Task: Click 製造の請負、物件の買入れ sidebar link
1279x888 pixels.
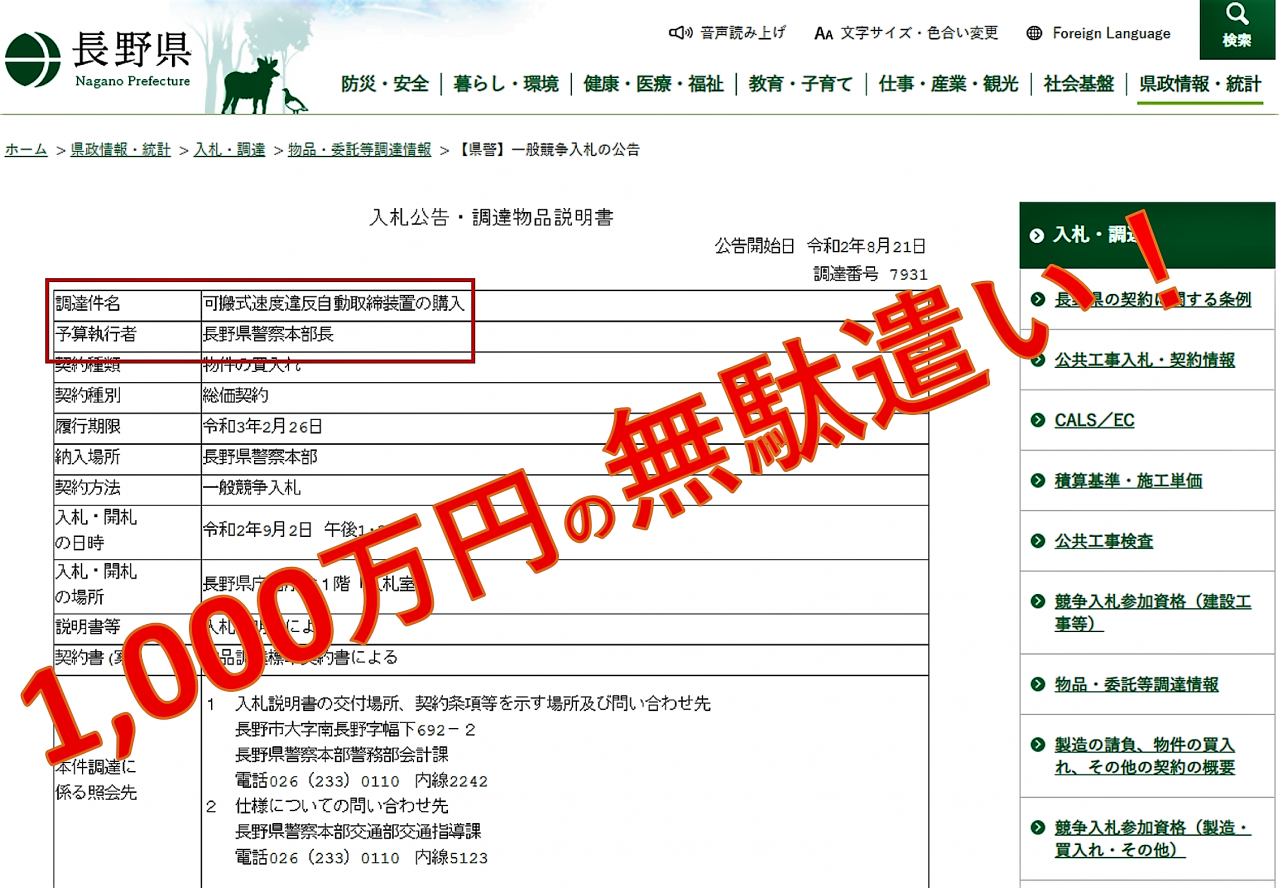Action: click(x=1144, y=756)
